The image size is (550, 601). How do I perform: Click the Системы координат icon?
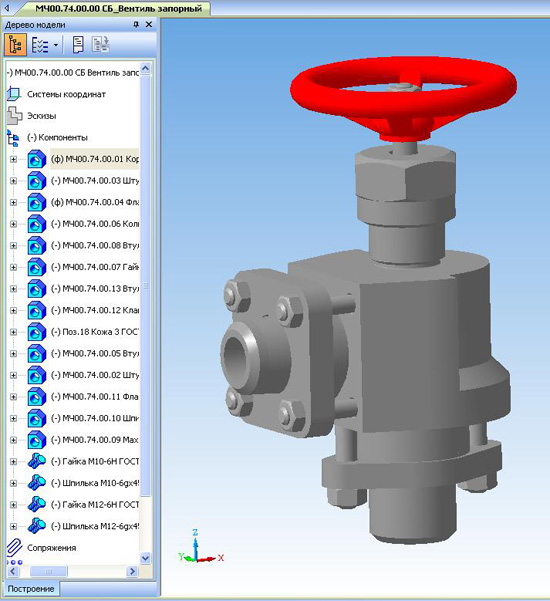pyautogui.click(x=14, y=94)
